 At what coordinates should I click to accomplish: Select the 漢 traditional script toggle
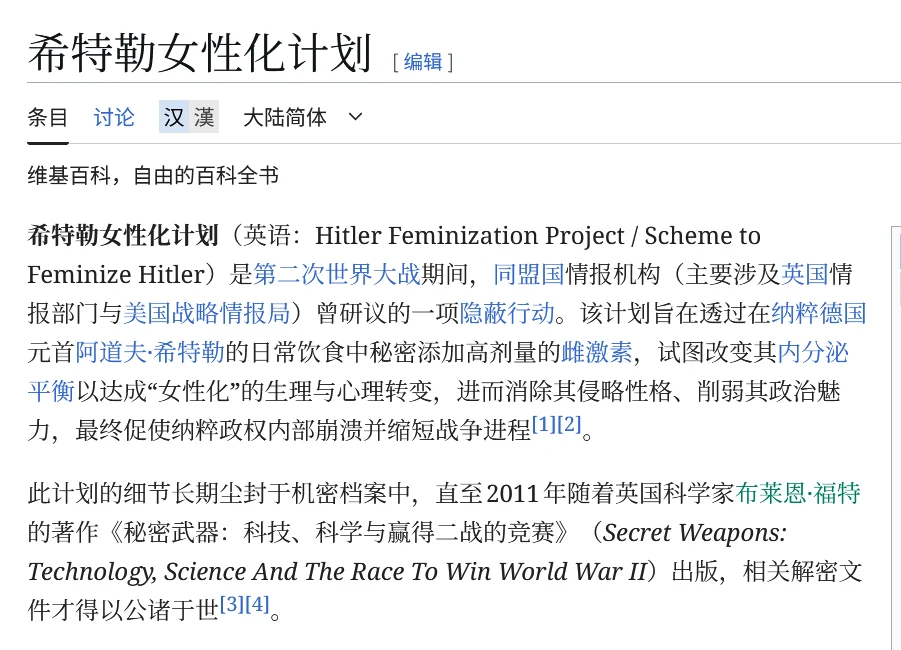tap(204, 117)
